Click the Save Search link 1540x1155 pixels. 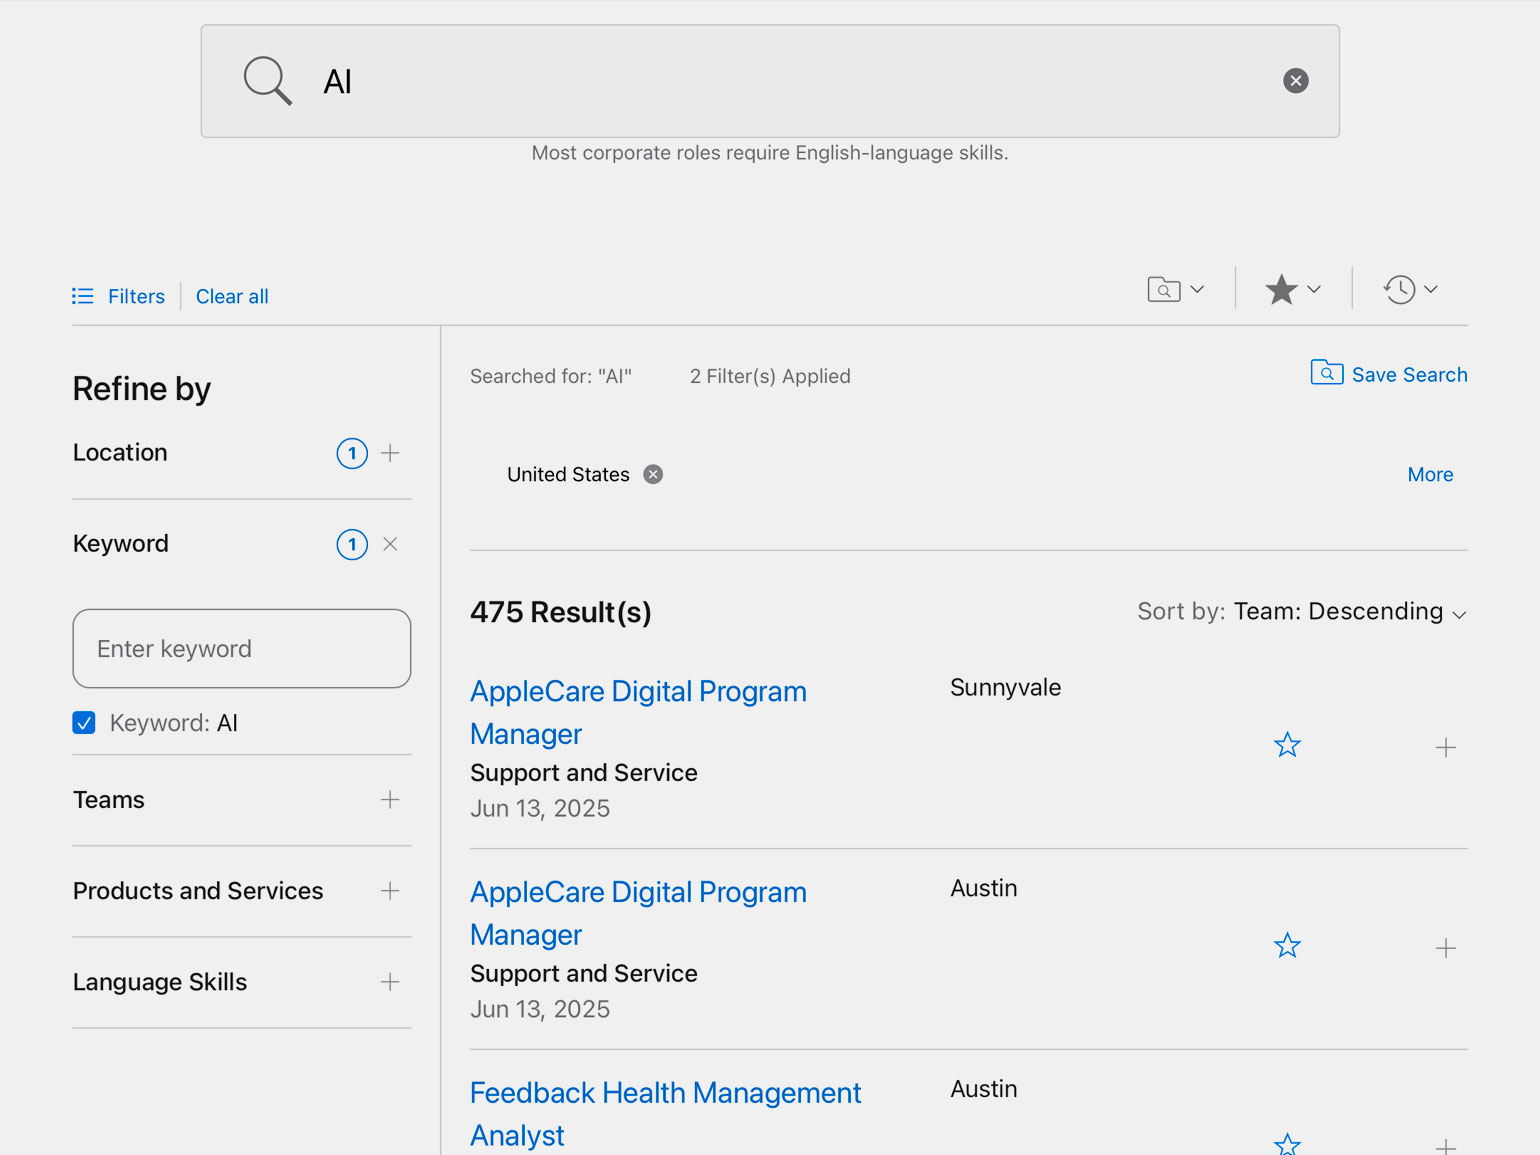(1409, 375)
